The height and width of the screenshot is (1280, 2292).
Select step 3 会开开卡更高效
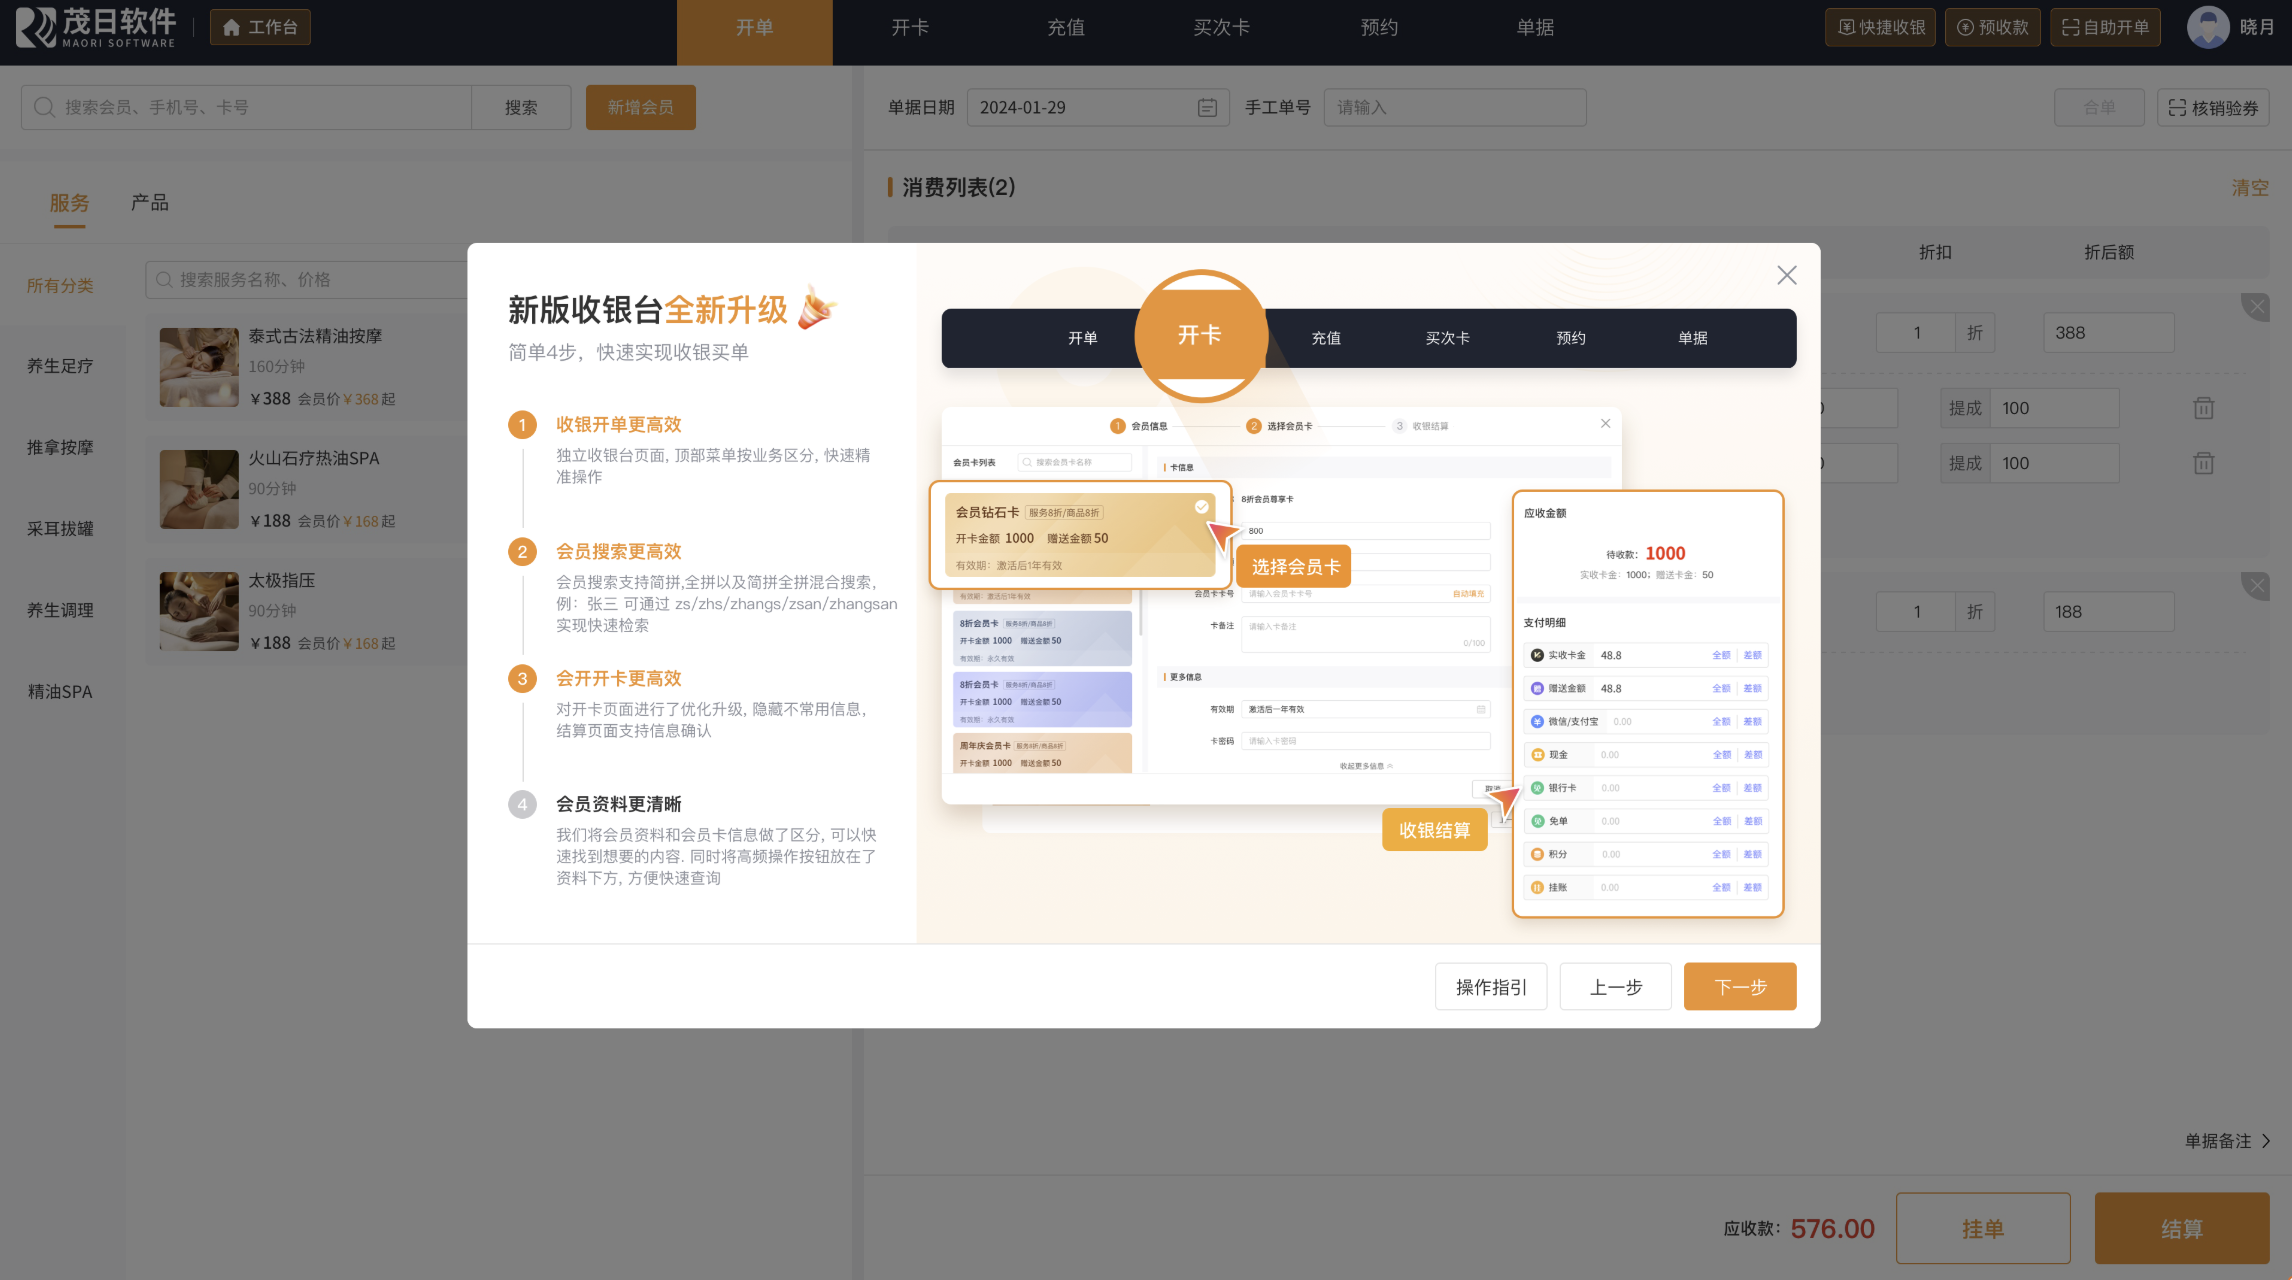(618, 679)
